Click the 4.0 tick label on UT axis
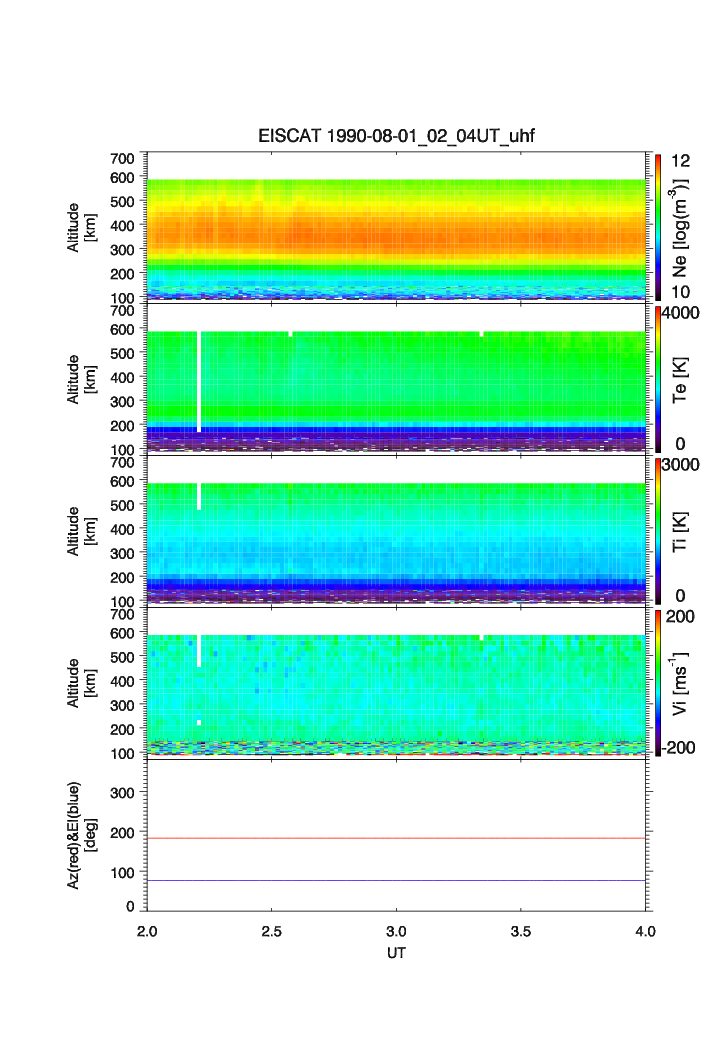The width and height of the screenshot is (708, 1063). pos(644,930)
